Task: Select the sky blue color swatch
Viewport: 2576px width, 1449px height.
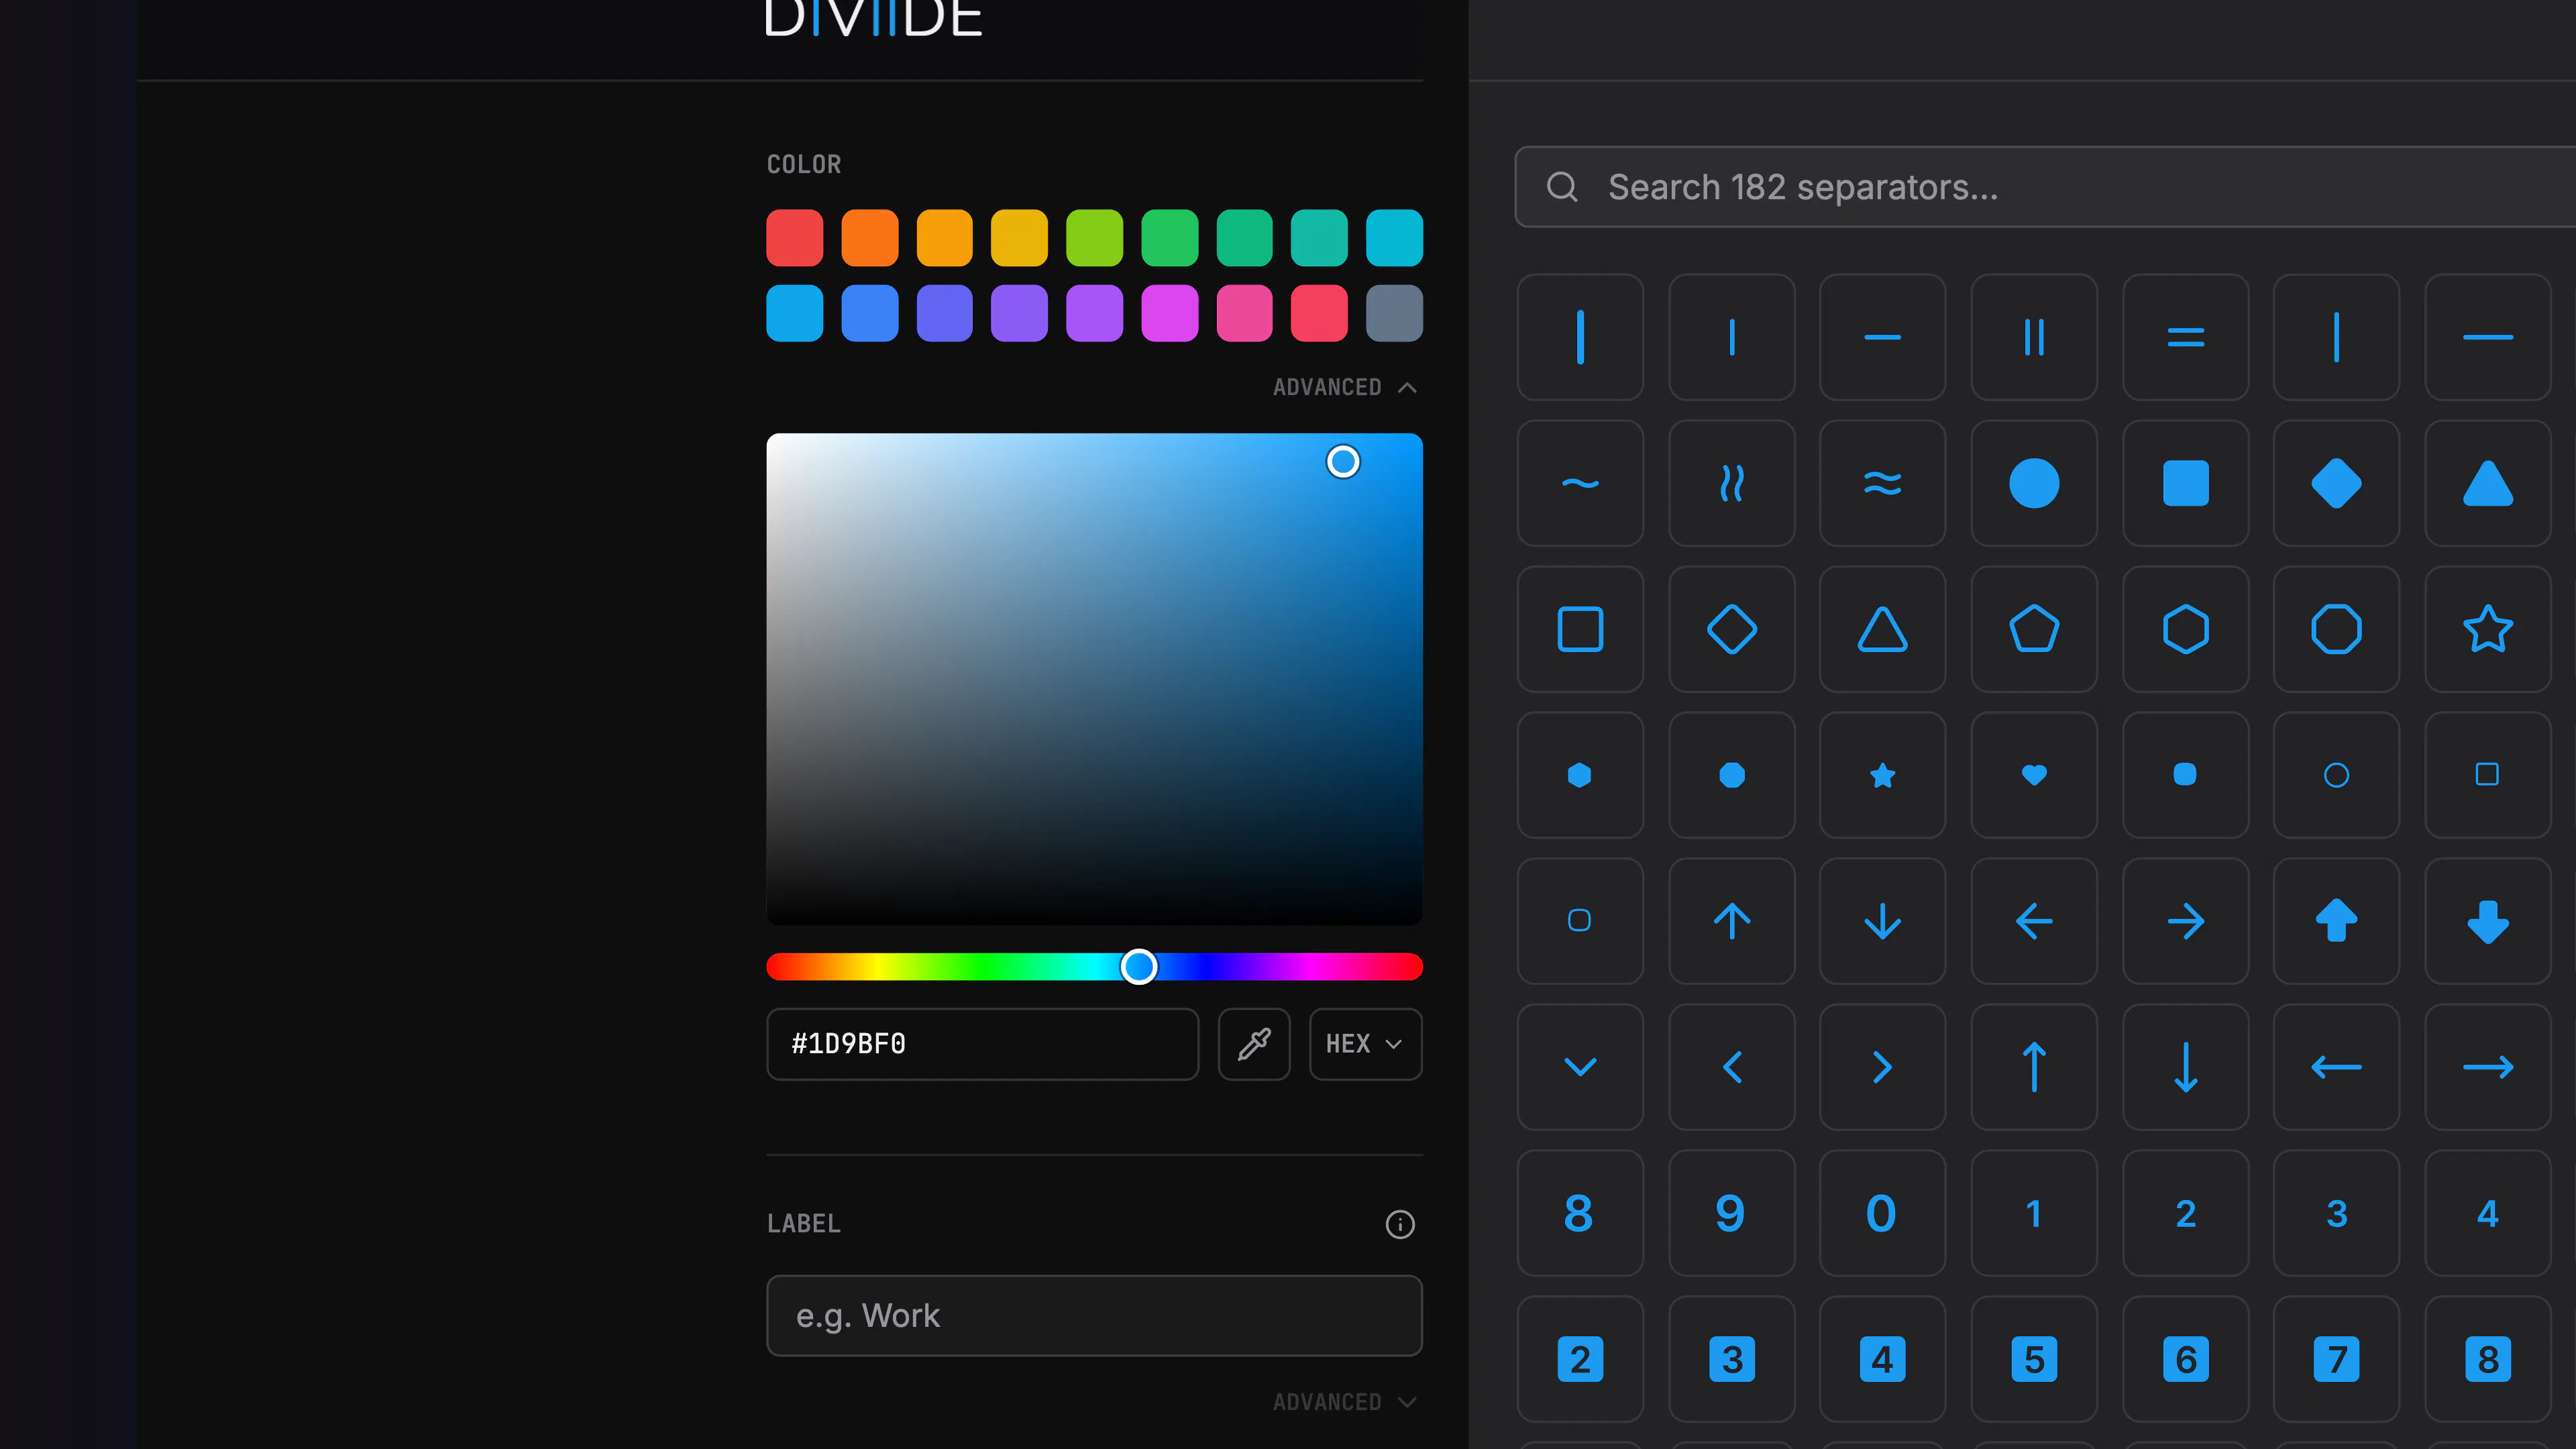Action: tap(795, 313)
